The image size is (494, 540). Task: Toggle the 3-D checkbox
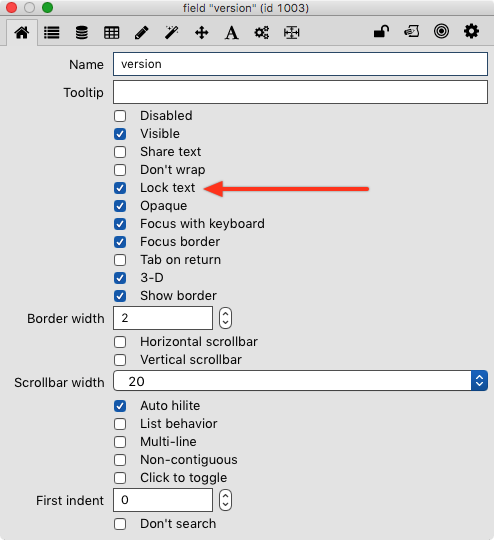(120, 278)
